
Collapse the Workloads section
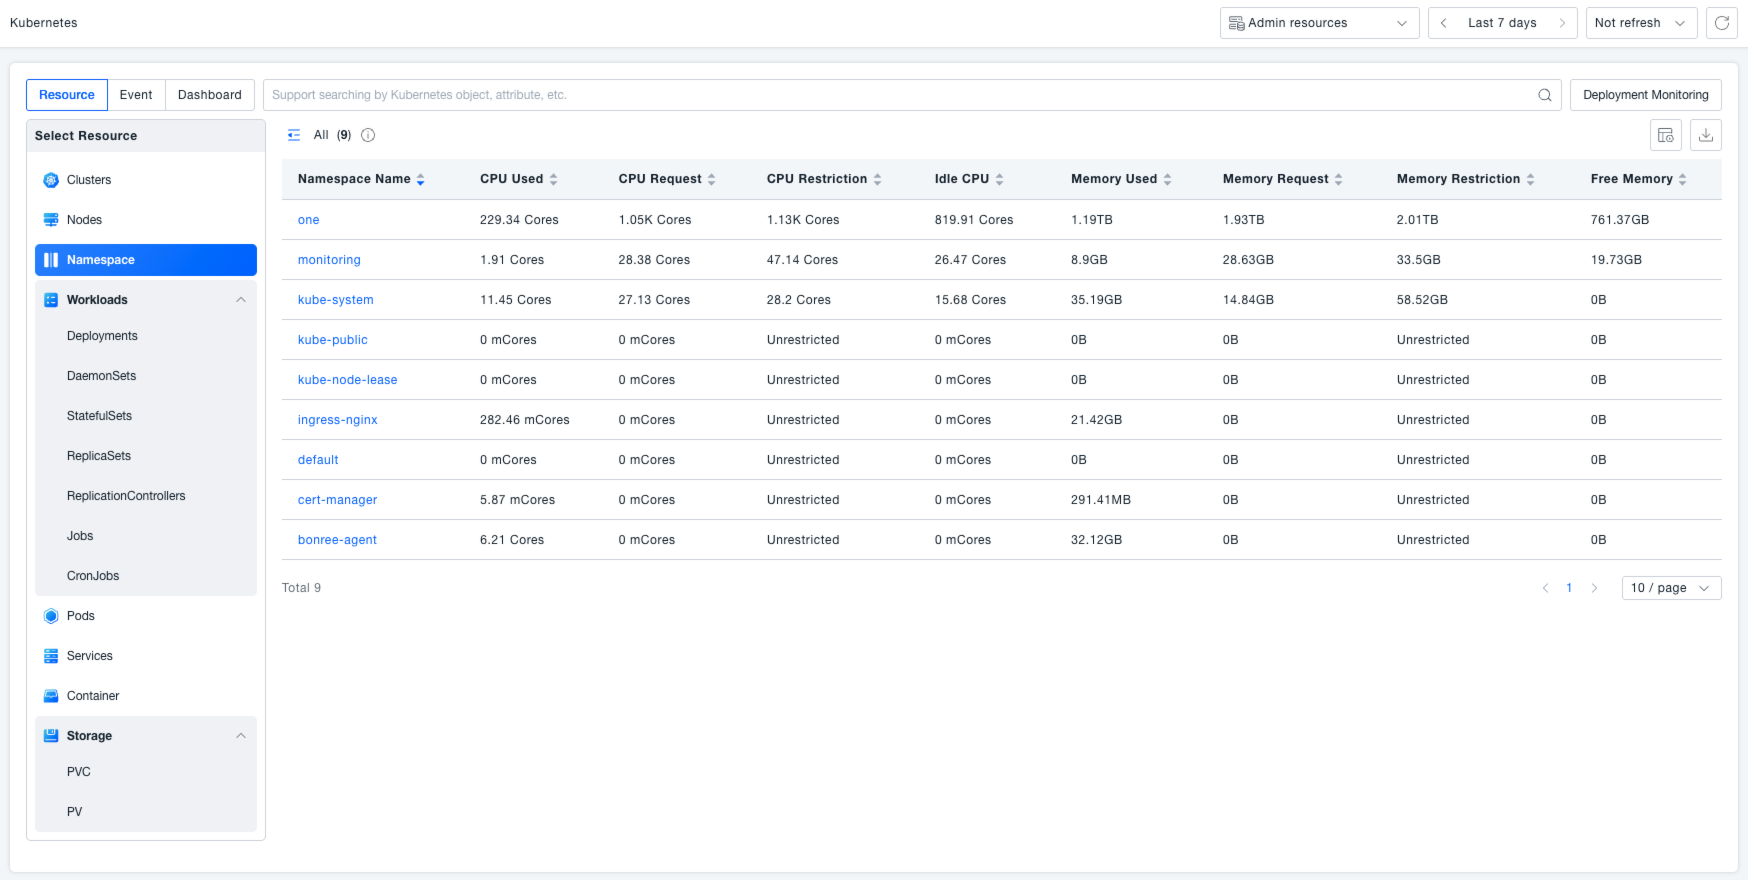click(240, 300)
